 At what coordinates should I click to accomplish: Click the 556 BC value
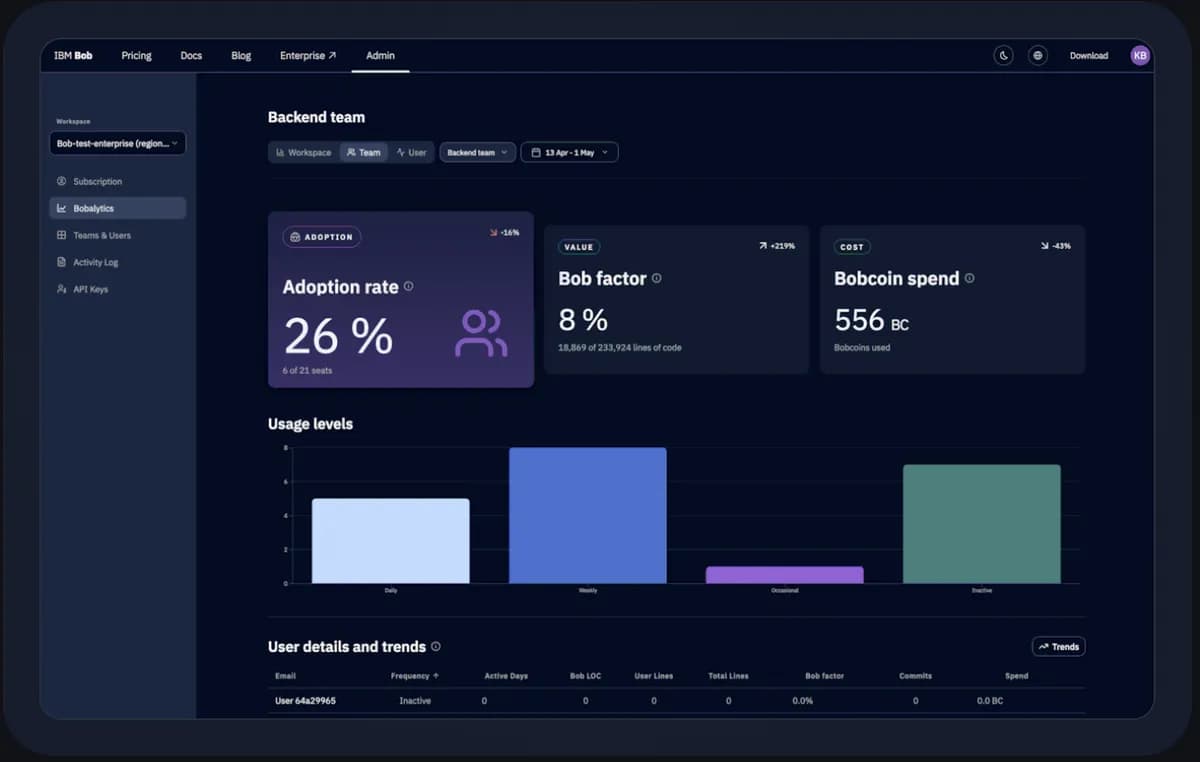point(871,320)
